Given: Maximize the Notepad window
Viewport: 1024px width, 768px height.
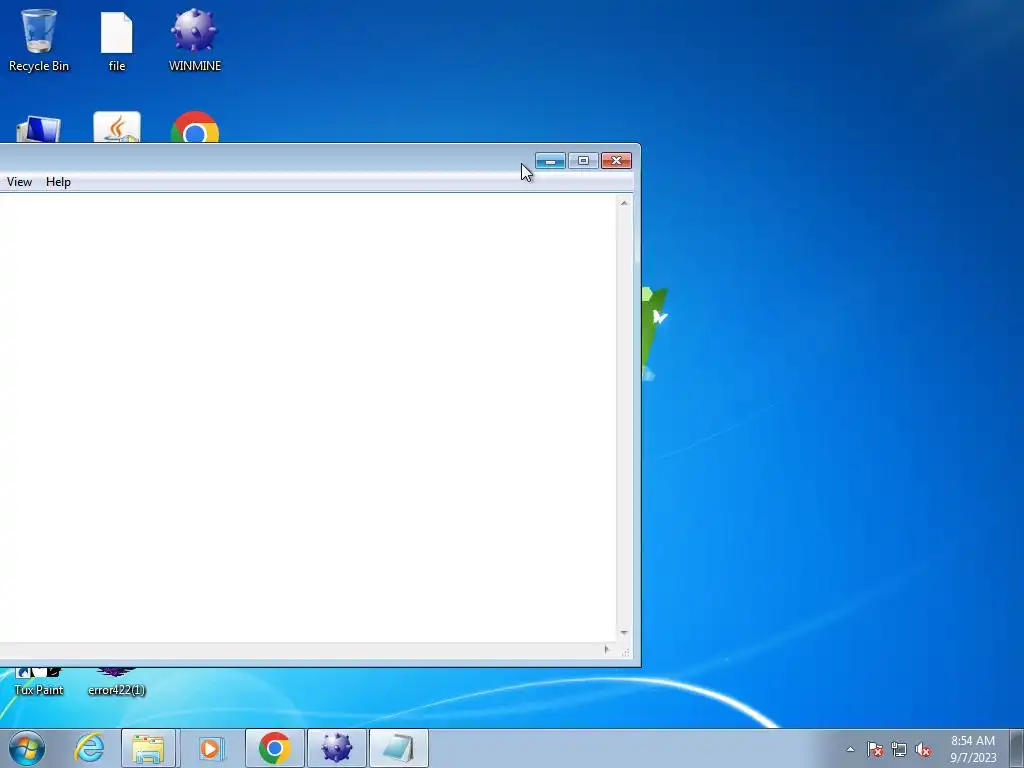Looking at the screenshot, I should click(583, 161).
